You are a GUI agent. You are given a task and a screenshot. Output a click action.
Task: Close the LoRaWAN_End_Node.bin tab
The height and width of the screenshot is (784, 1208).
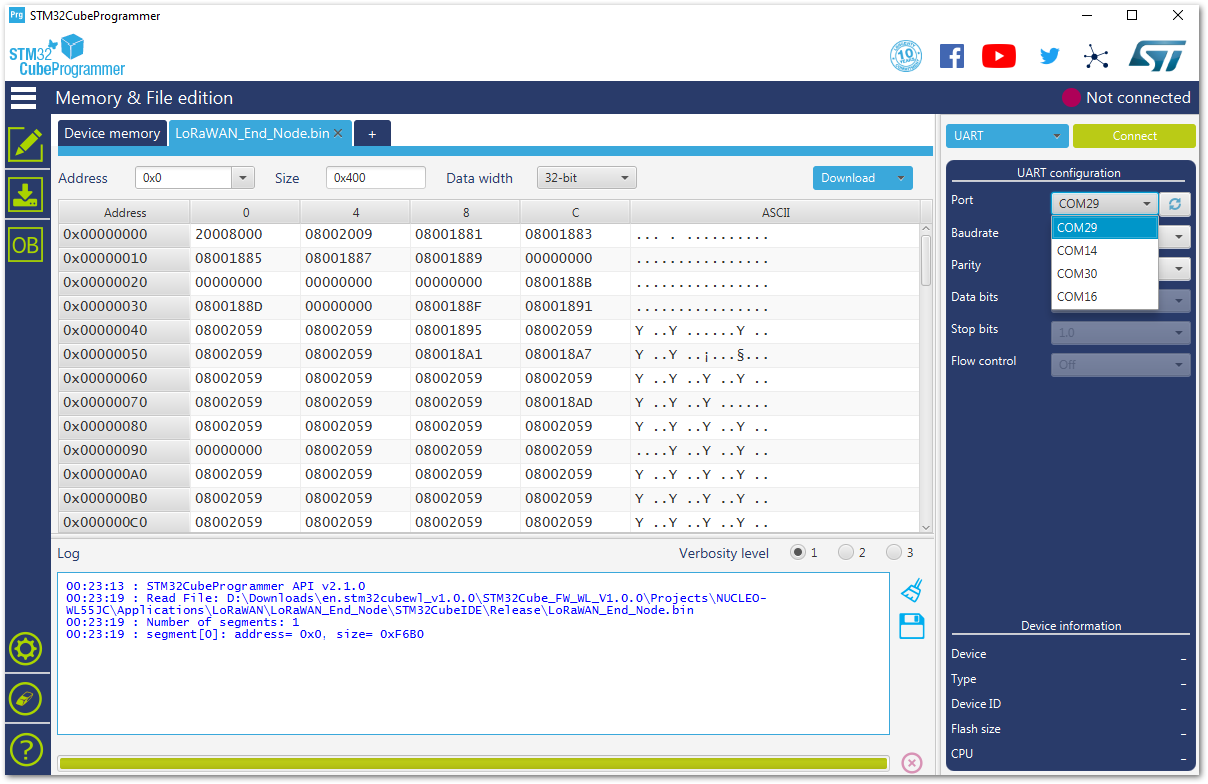coord(338,133)
